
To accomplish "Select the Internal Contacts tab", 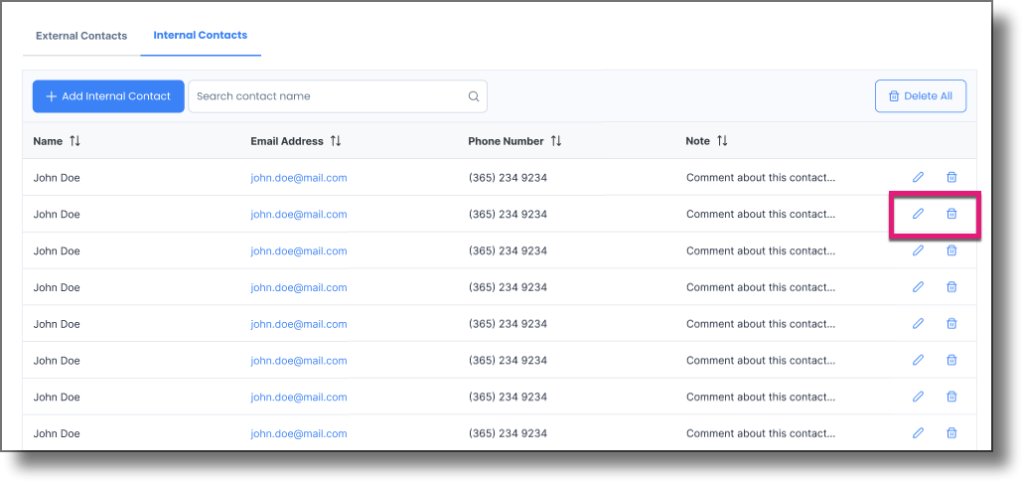I will pos(200,35).
